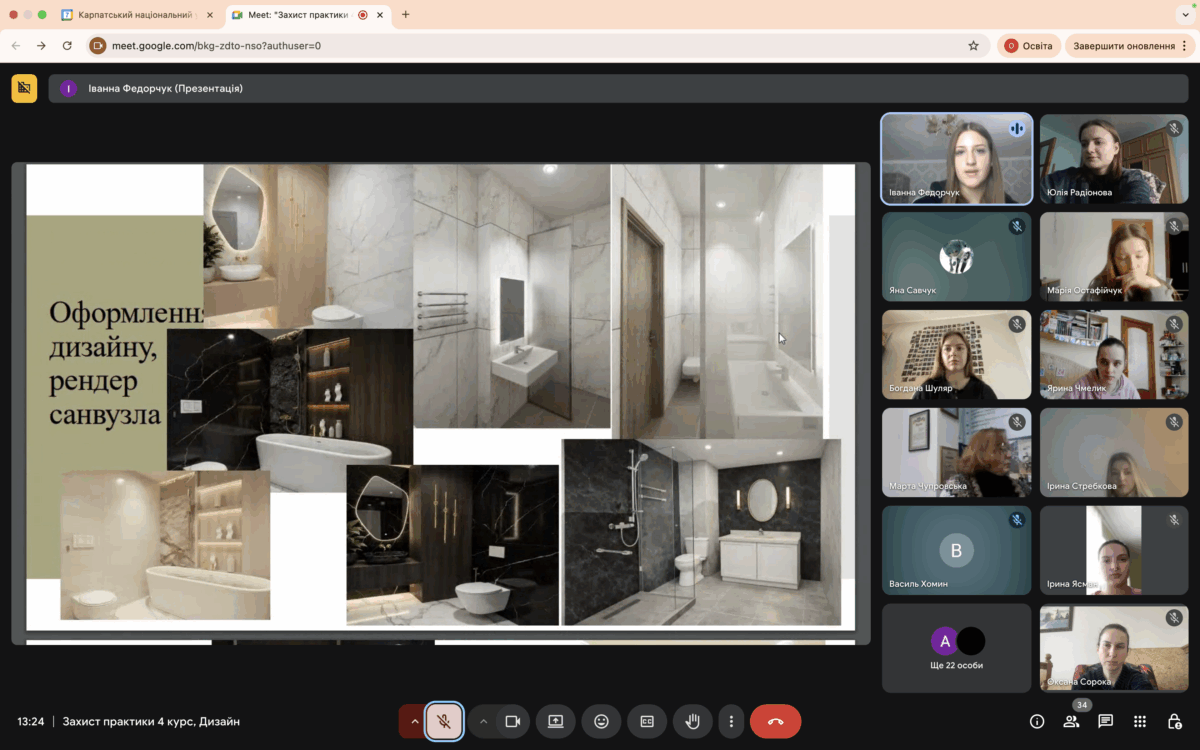Open meeting details info icon

[1037, 721]
